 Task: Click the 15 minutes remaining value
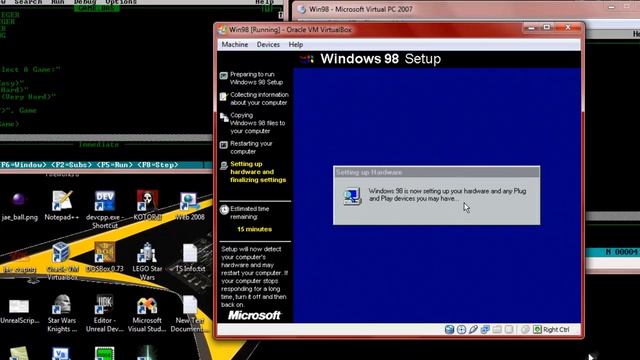click(x=254, y=229)
